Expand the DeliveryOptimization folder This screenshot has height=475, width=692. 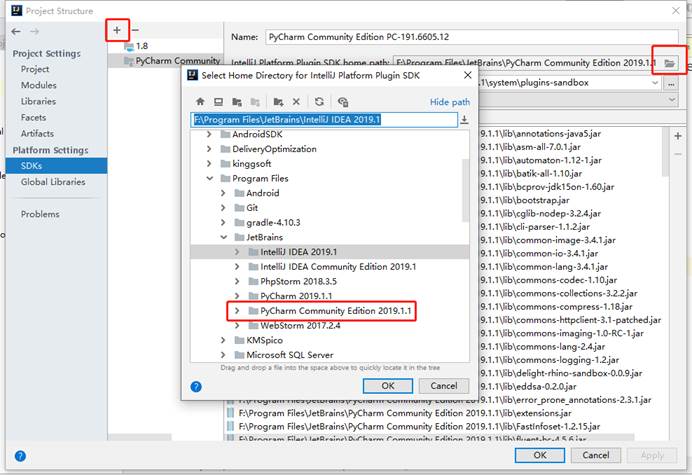209,149
